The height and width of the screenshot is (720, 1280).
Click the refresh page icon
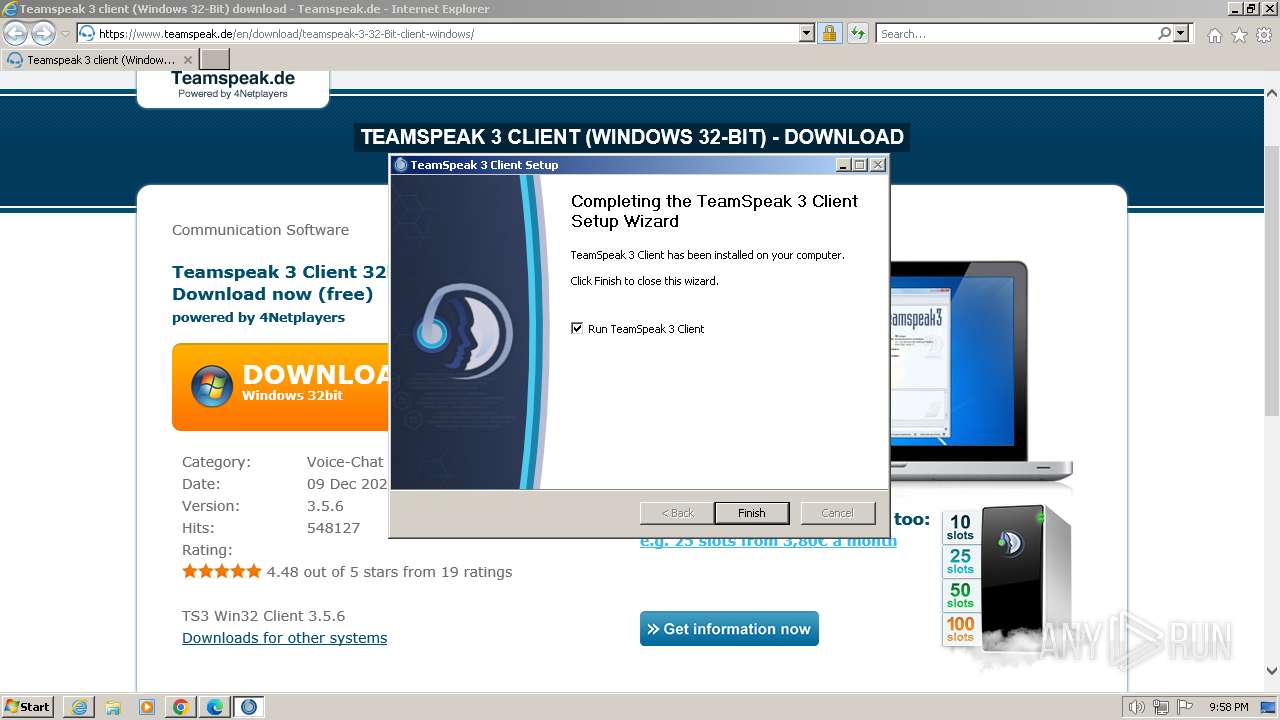[857, 33]
